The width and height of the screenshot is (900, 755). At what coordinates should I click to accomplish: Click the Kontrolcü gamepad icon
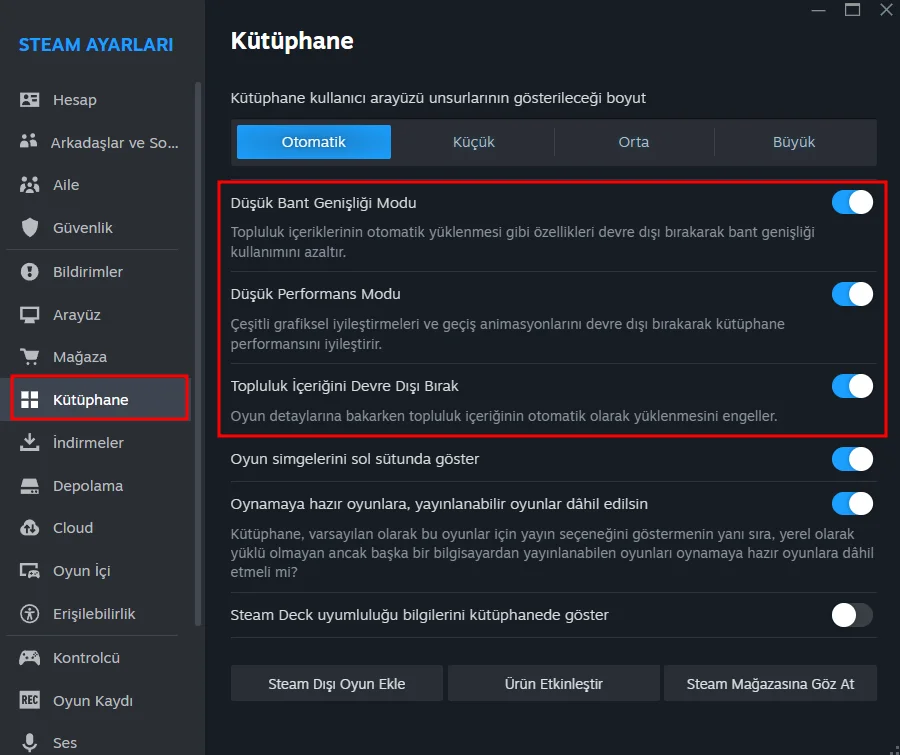pyautogui.click(x=30, y=658)
